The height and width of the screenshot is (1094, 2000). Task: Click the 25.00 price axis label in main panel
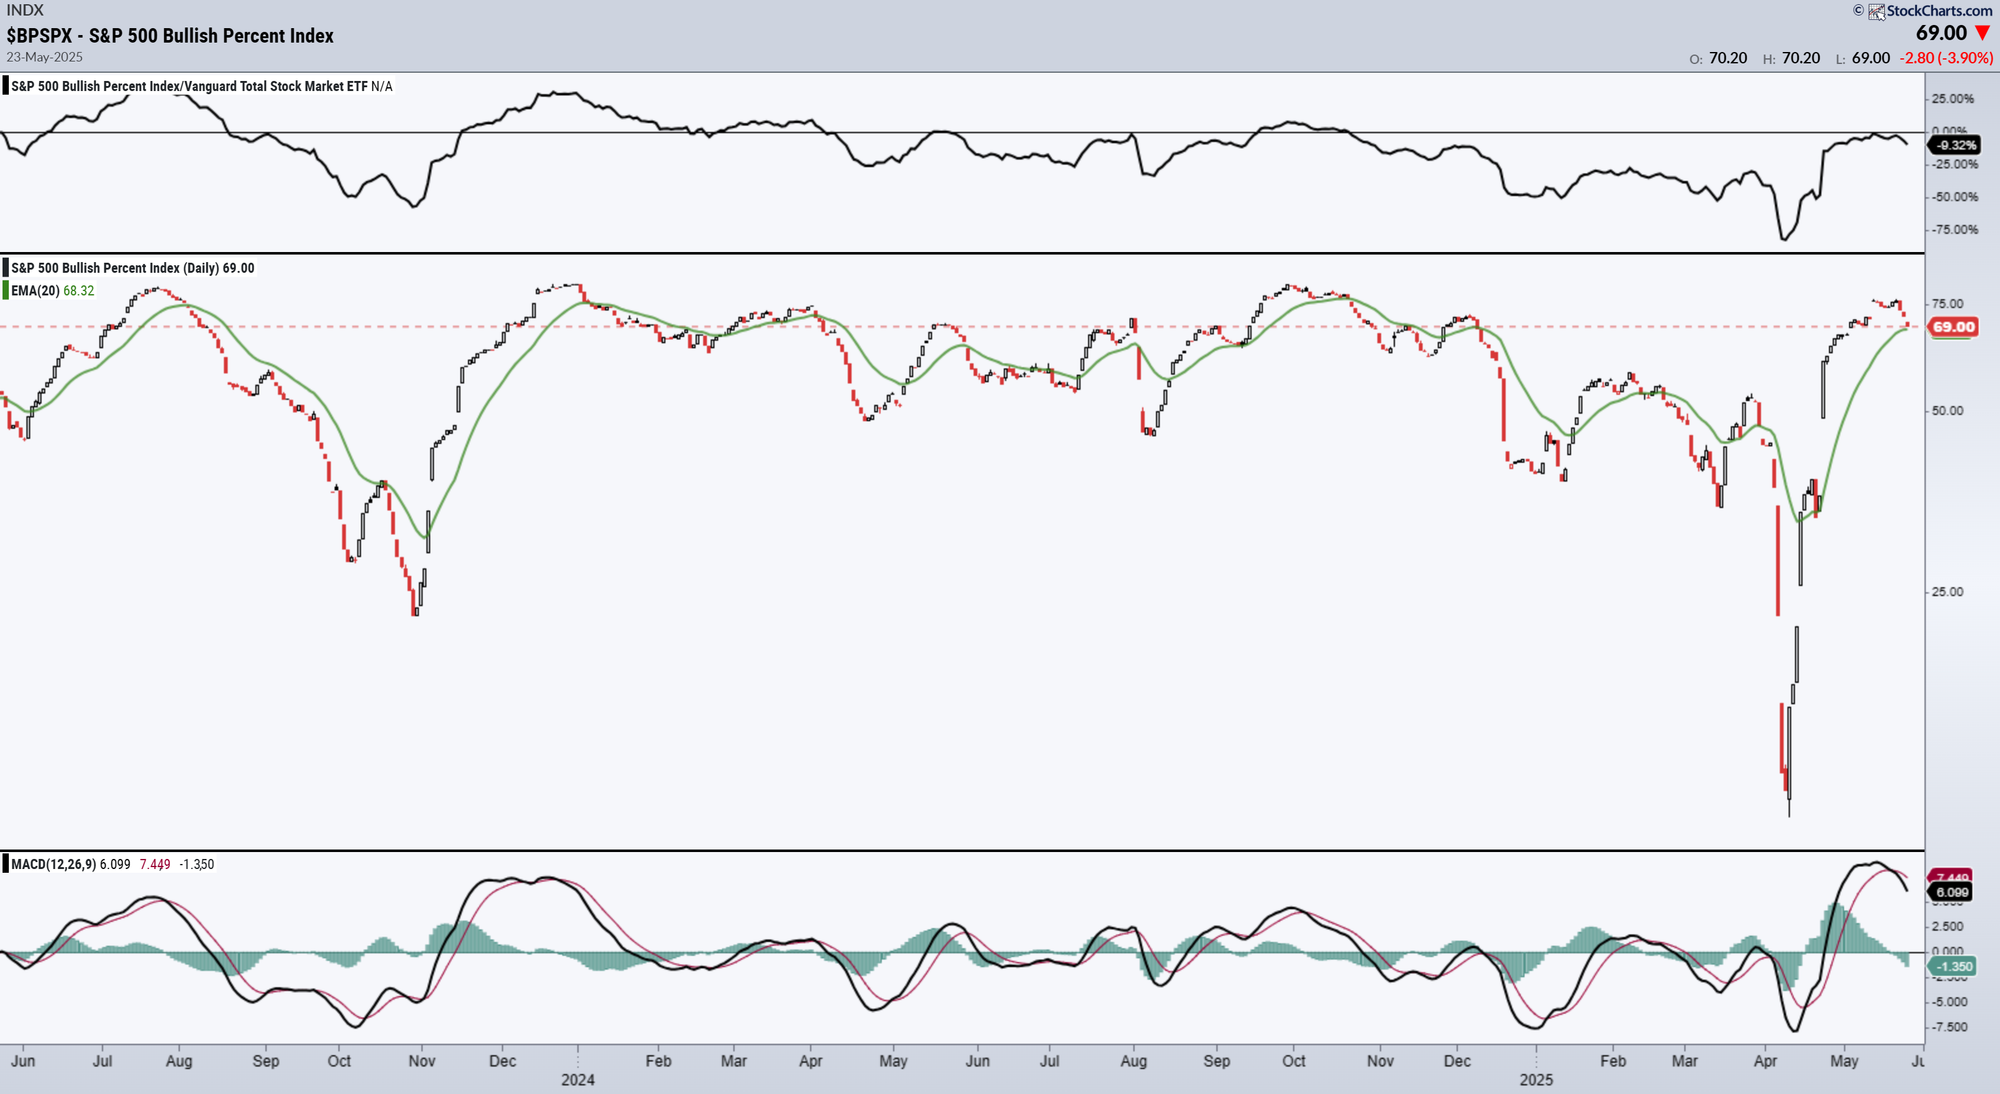(x=1947, y=592)
